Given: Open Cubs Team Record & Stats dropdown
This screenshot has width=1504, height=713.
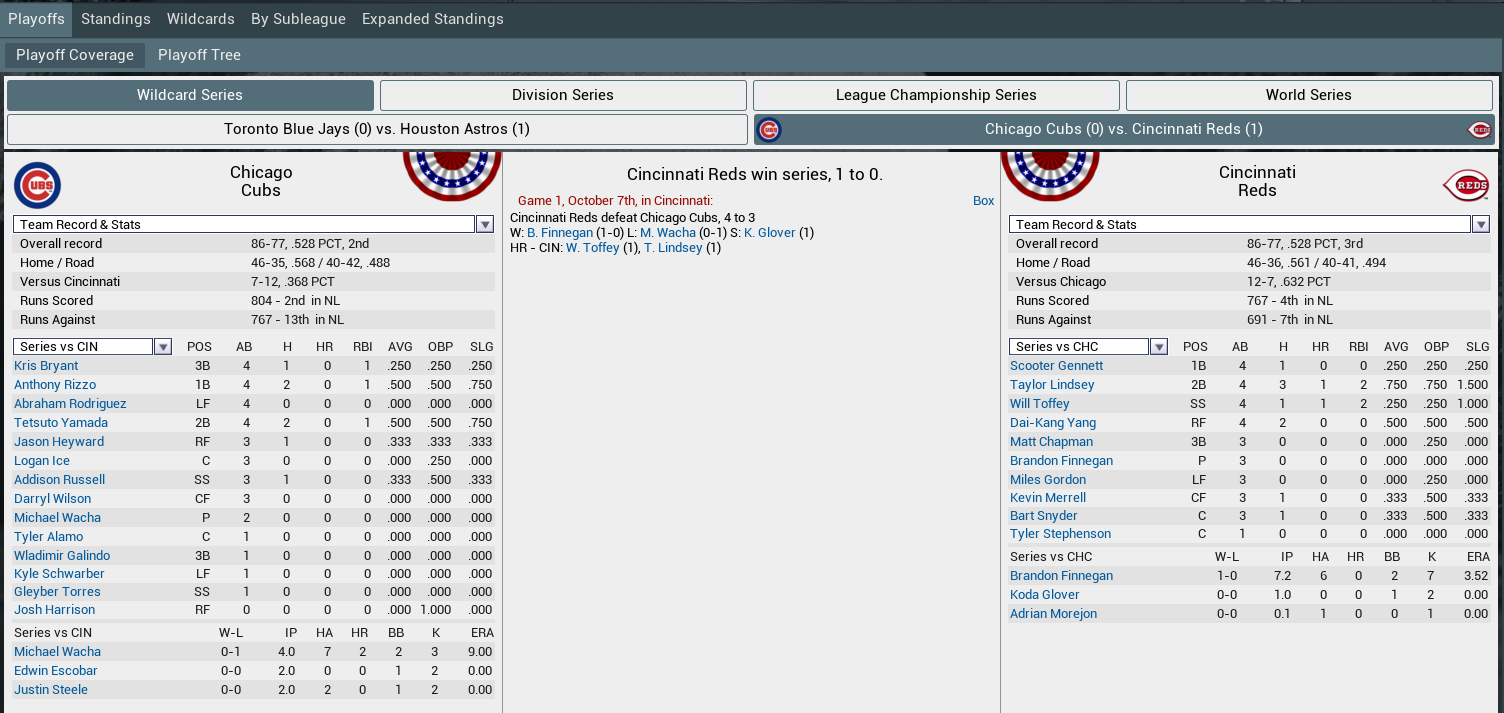Looking at the screenshot, I should (x=484, y=225).
